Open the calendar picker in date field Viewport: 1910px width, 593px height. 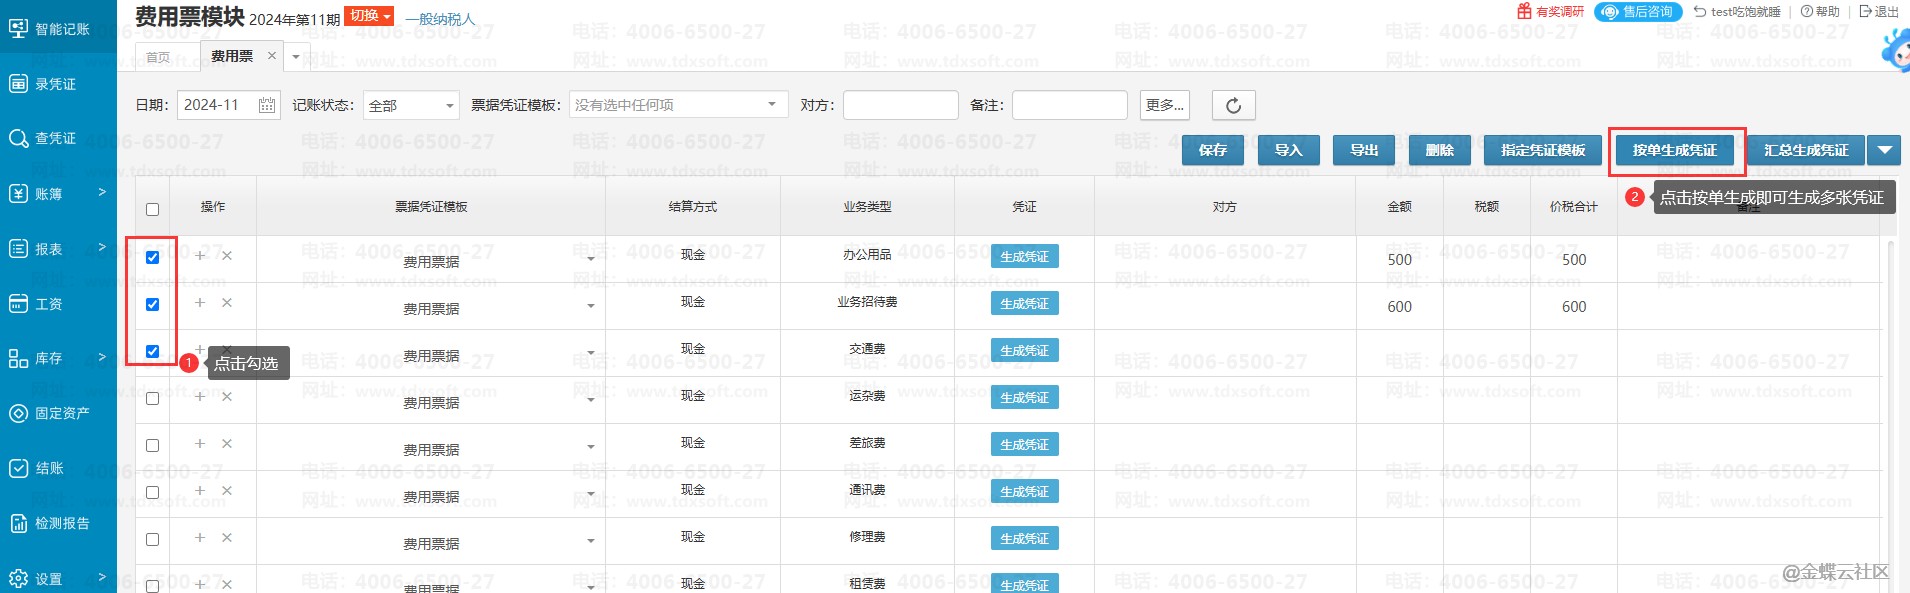(x=267, y=105)
